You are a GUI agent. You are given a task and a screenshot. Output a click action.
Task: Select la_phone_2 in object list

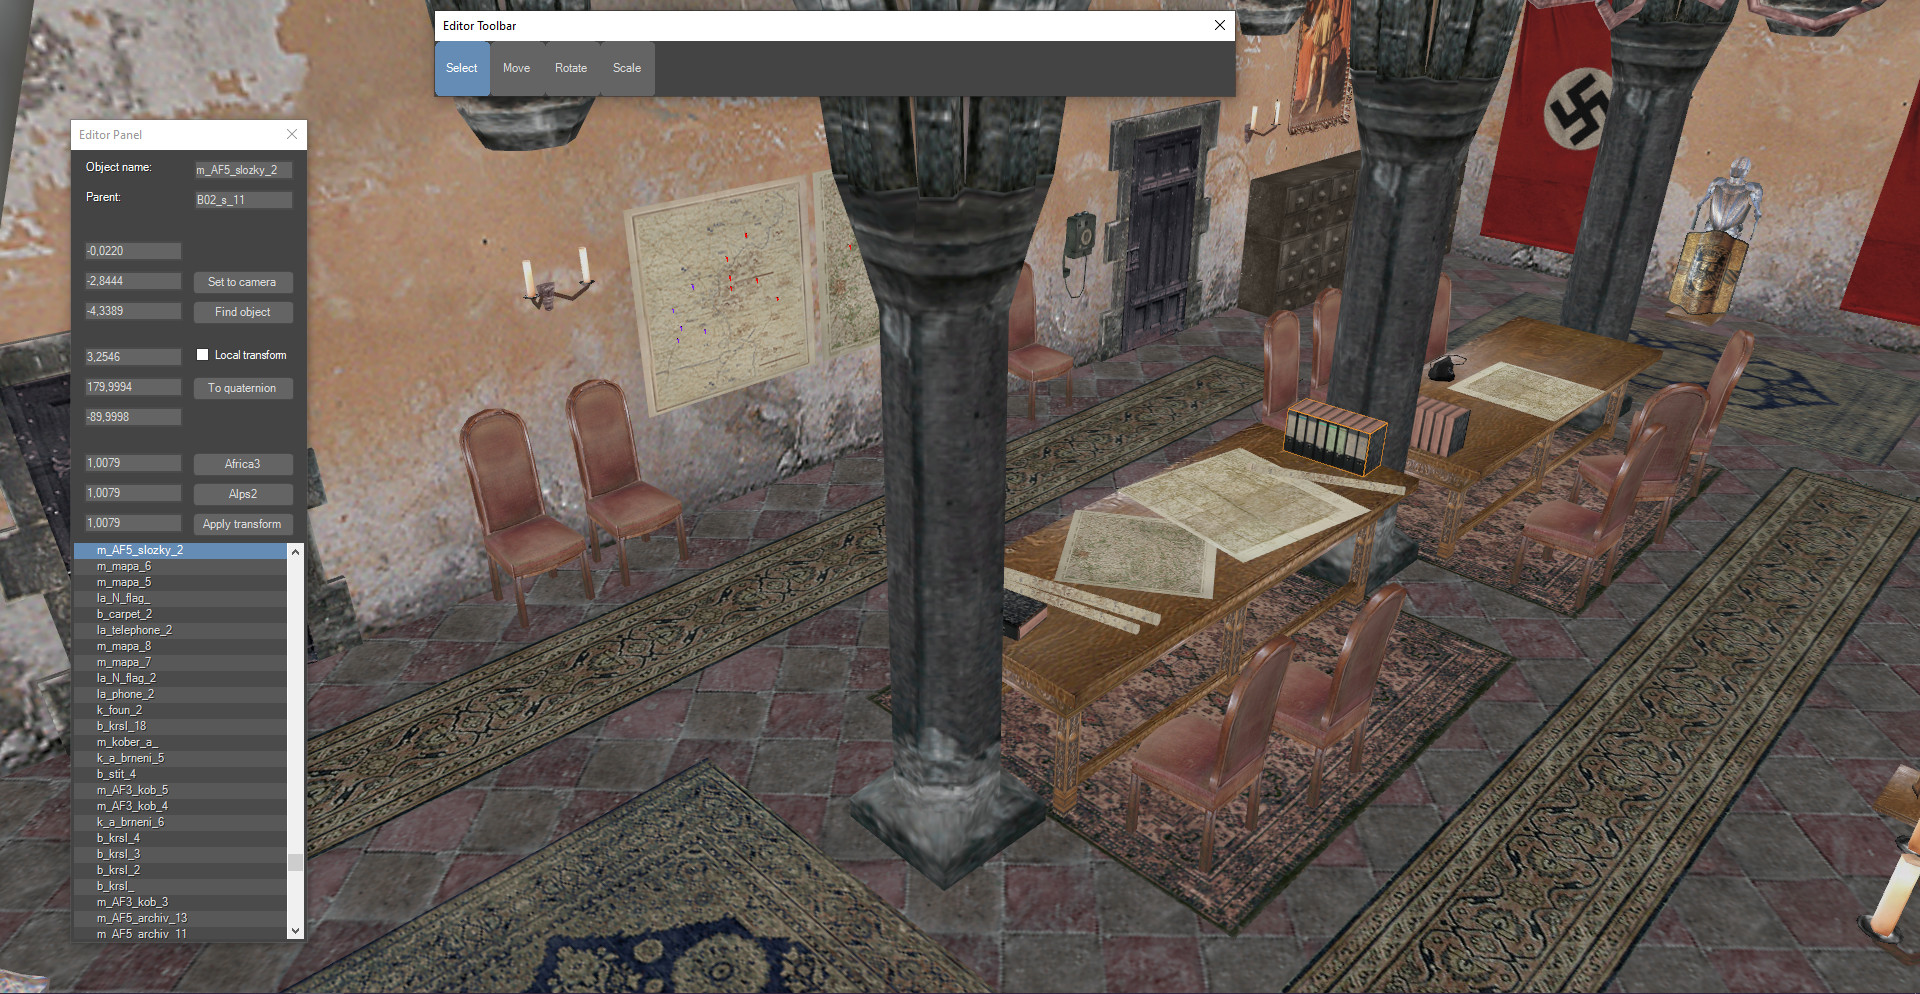[181, 694]
